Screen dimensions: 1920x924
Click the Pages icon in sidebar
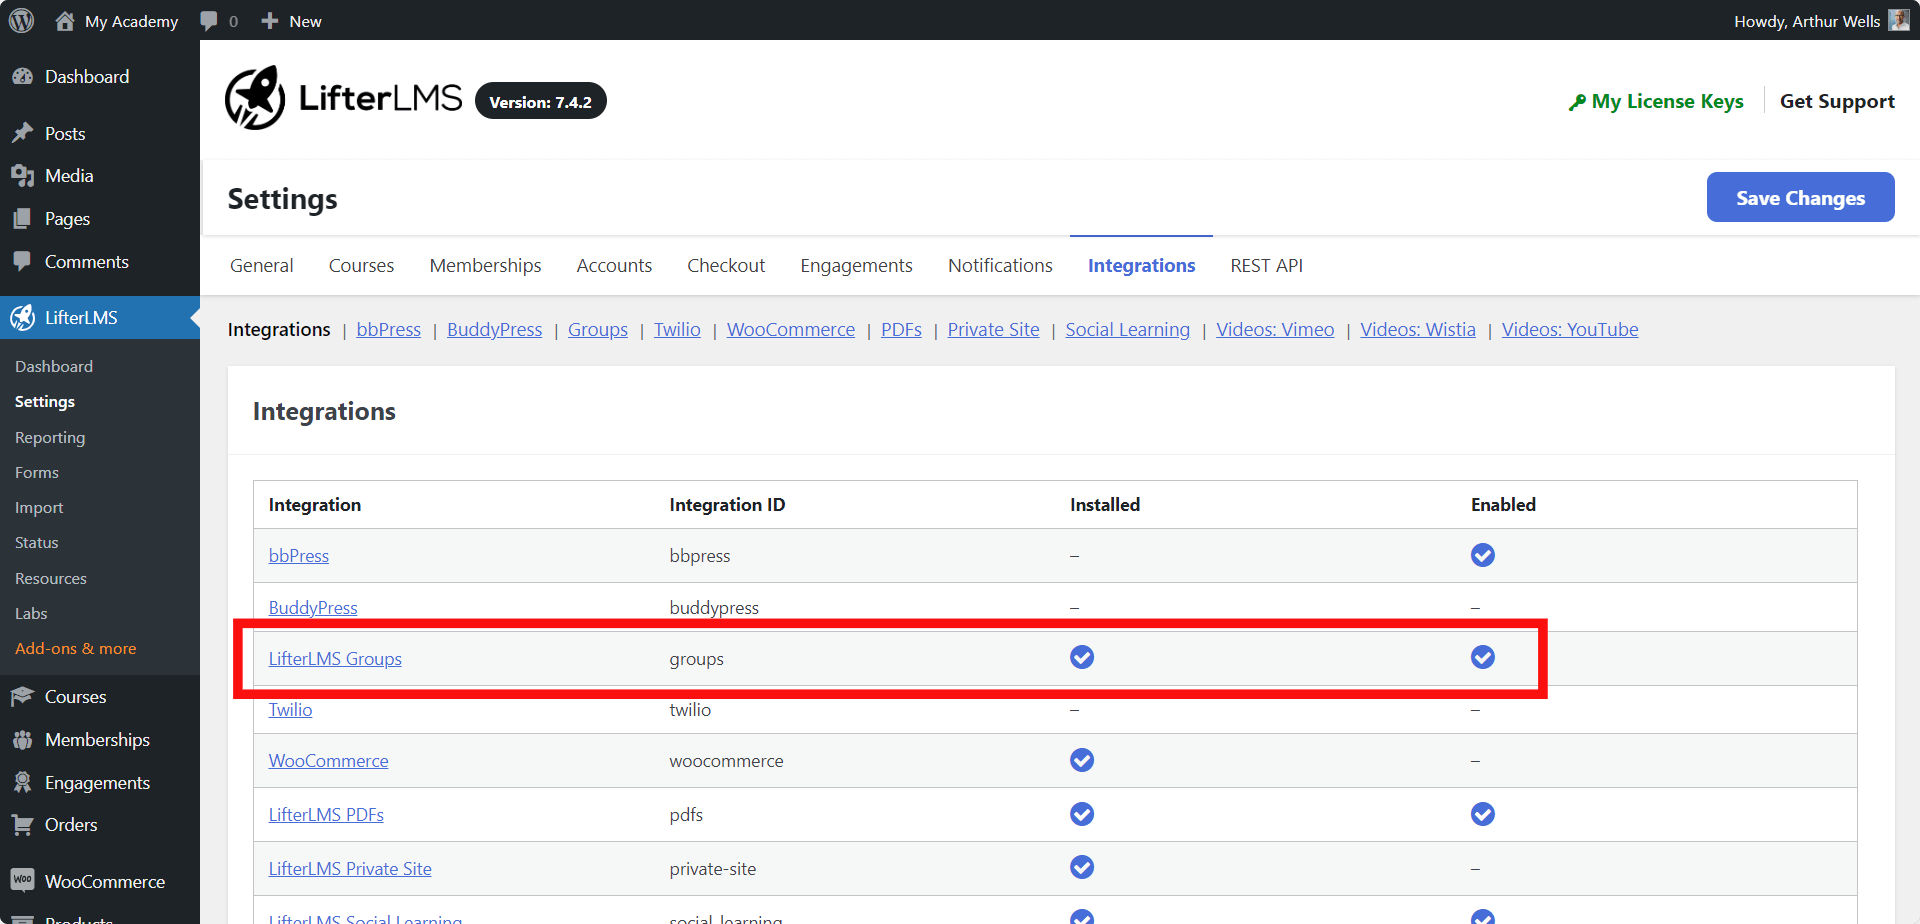point(22,219)
